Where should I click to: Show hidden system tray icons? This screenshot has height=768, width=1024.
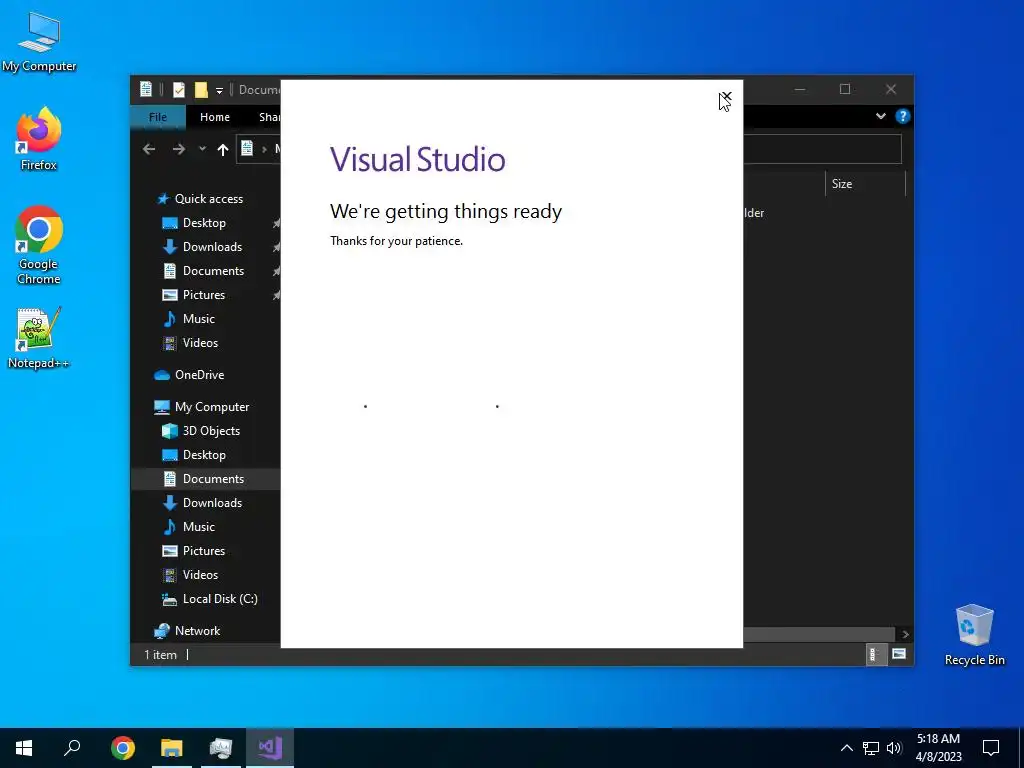pos(846,748)
